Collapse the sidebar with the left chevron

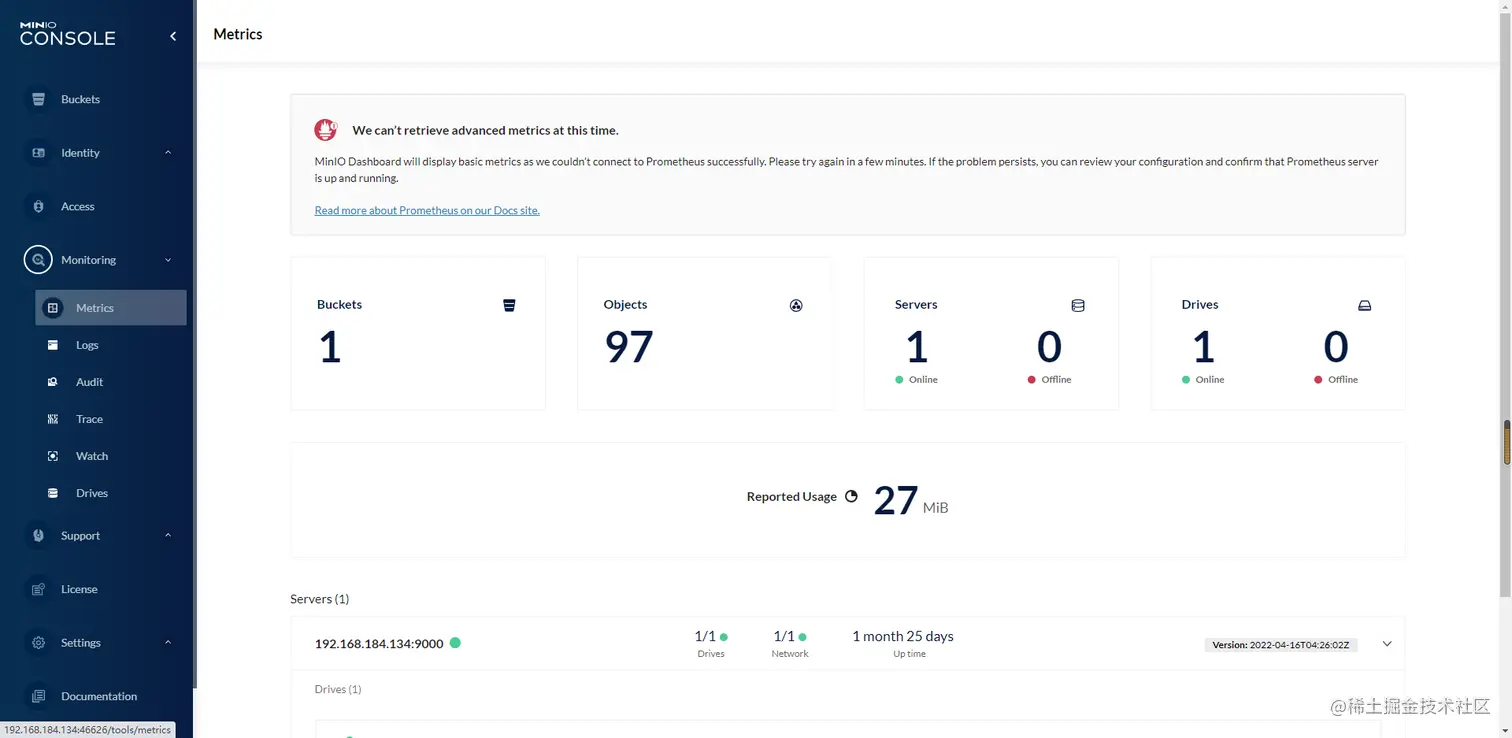point(173,36)
